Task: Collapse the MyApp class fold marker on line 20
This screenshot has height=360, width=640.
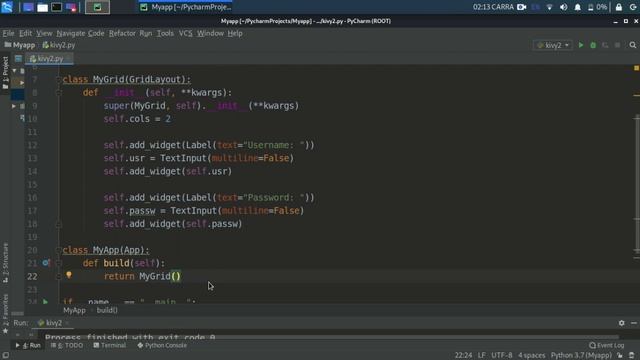Action: tap(58, 250)
